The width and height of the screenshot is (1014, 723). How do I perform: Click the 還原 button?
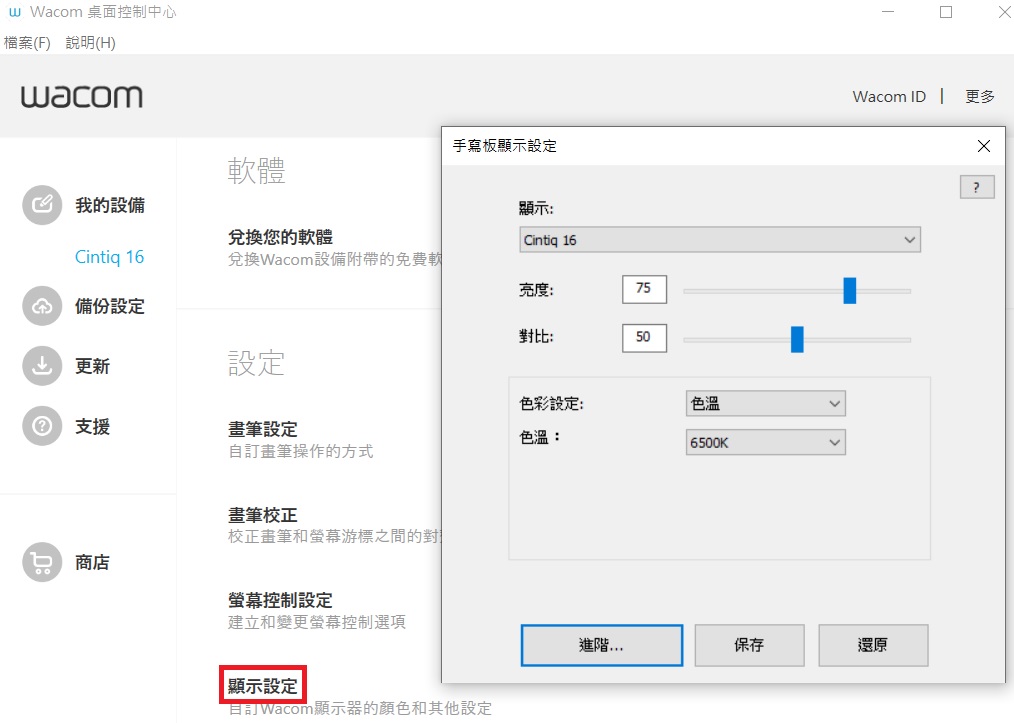click(x=873, y=645)
